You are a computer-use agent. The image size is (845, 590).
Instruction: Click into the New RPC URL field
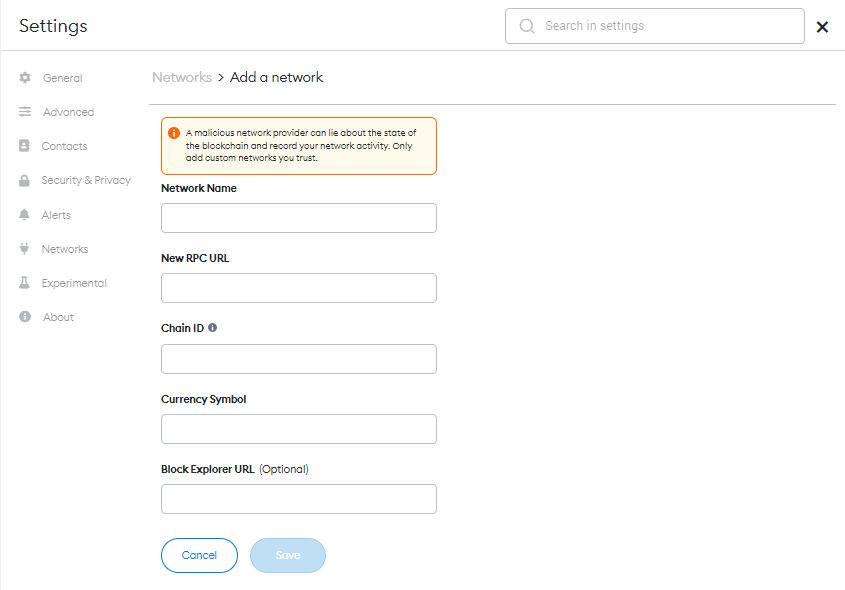299,288
